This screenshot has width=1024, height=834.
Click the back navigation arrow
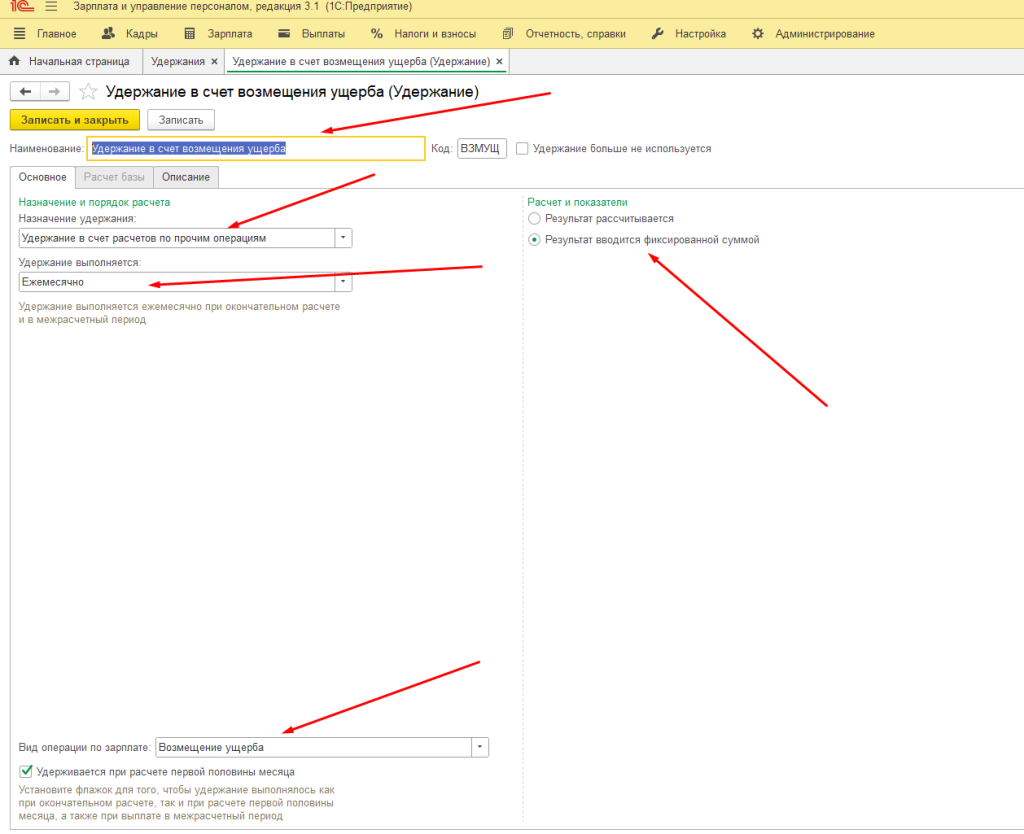25,91
